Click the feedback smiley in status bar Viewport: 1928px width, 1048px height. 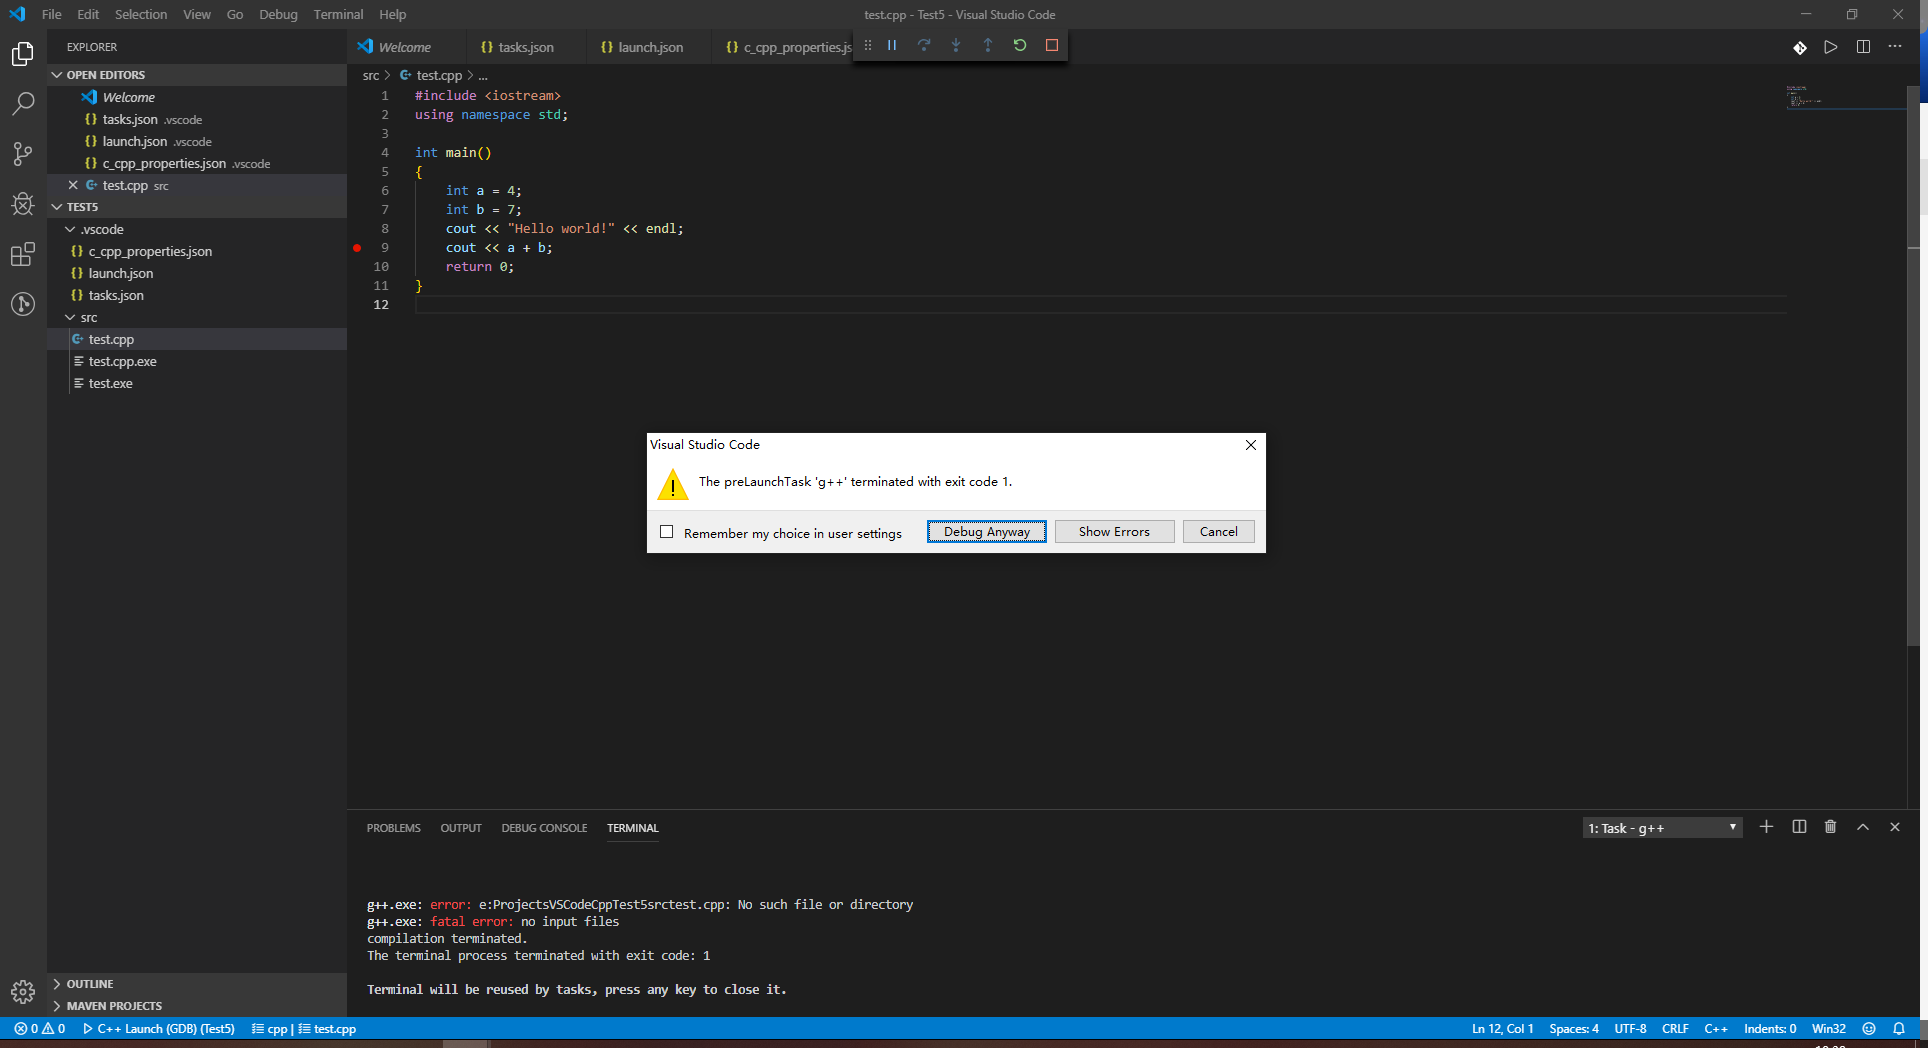click(1869, 1029)
